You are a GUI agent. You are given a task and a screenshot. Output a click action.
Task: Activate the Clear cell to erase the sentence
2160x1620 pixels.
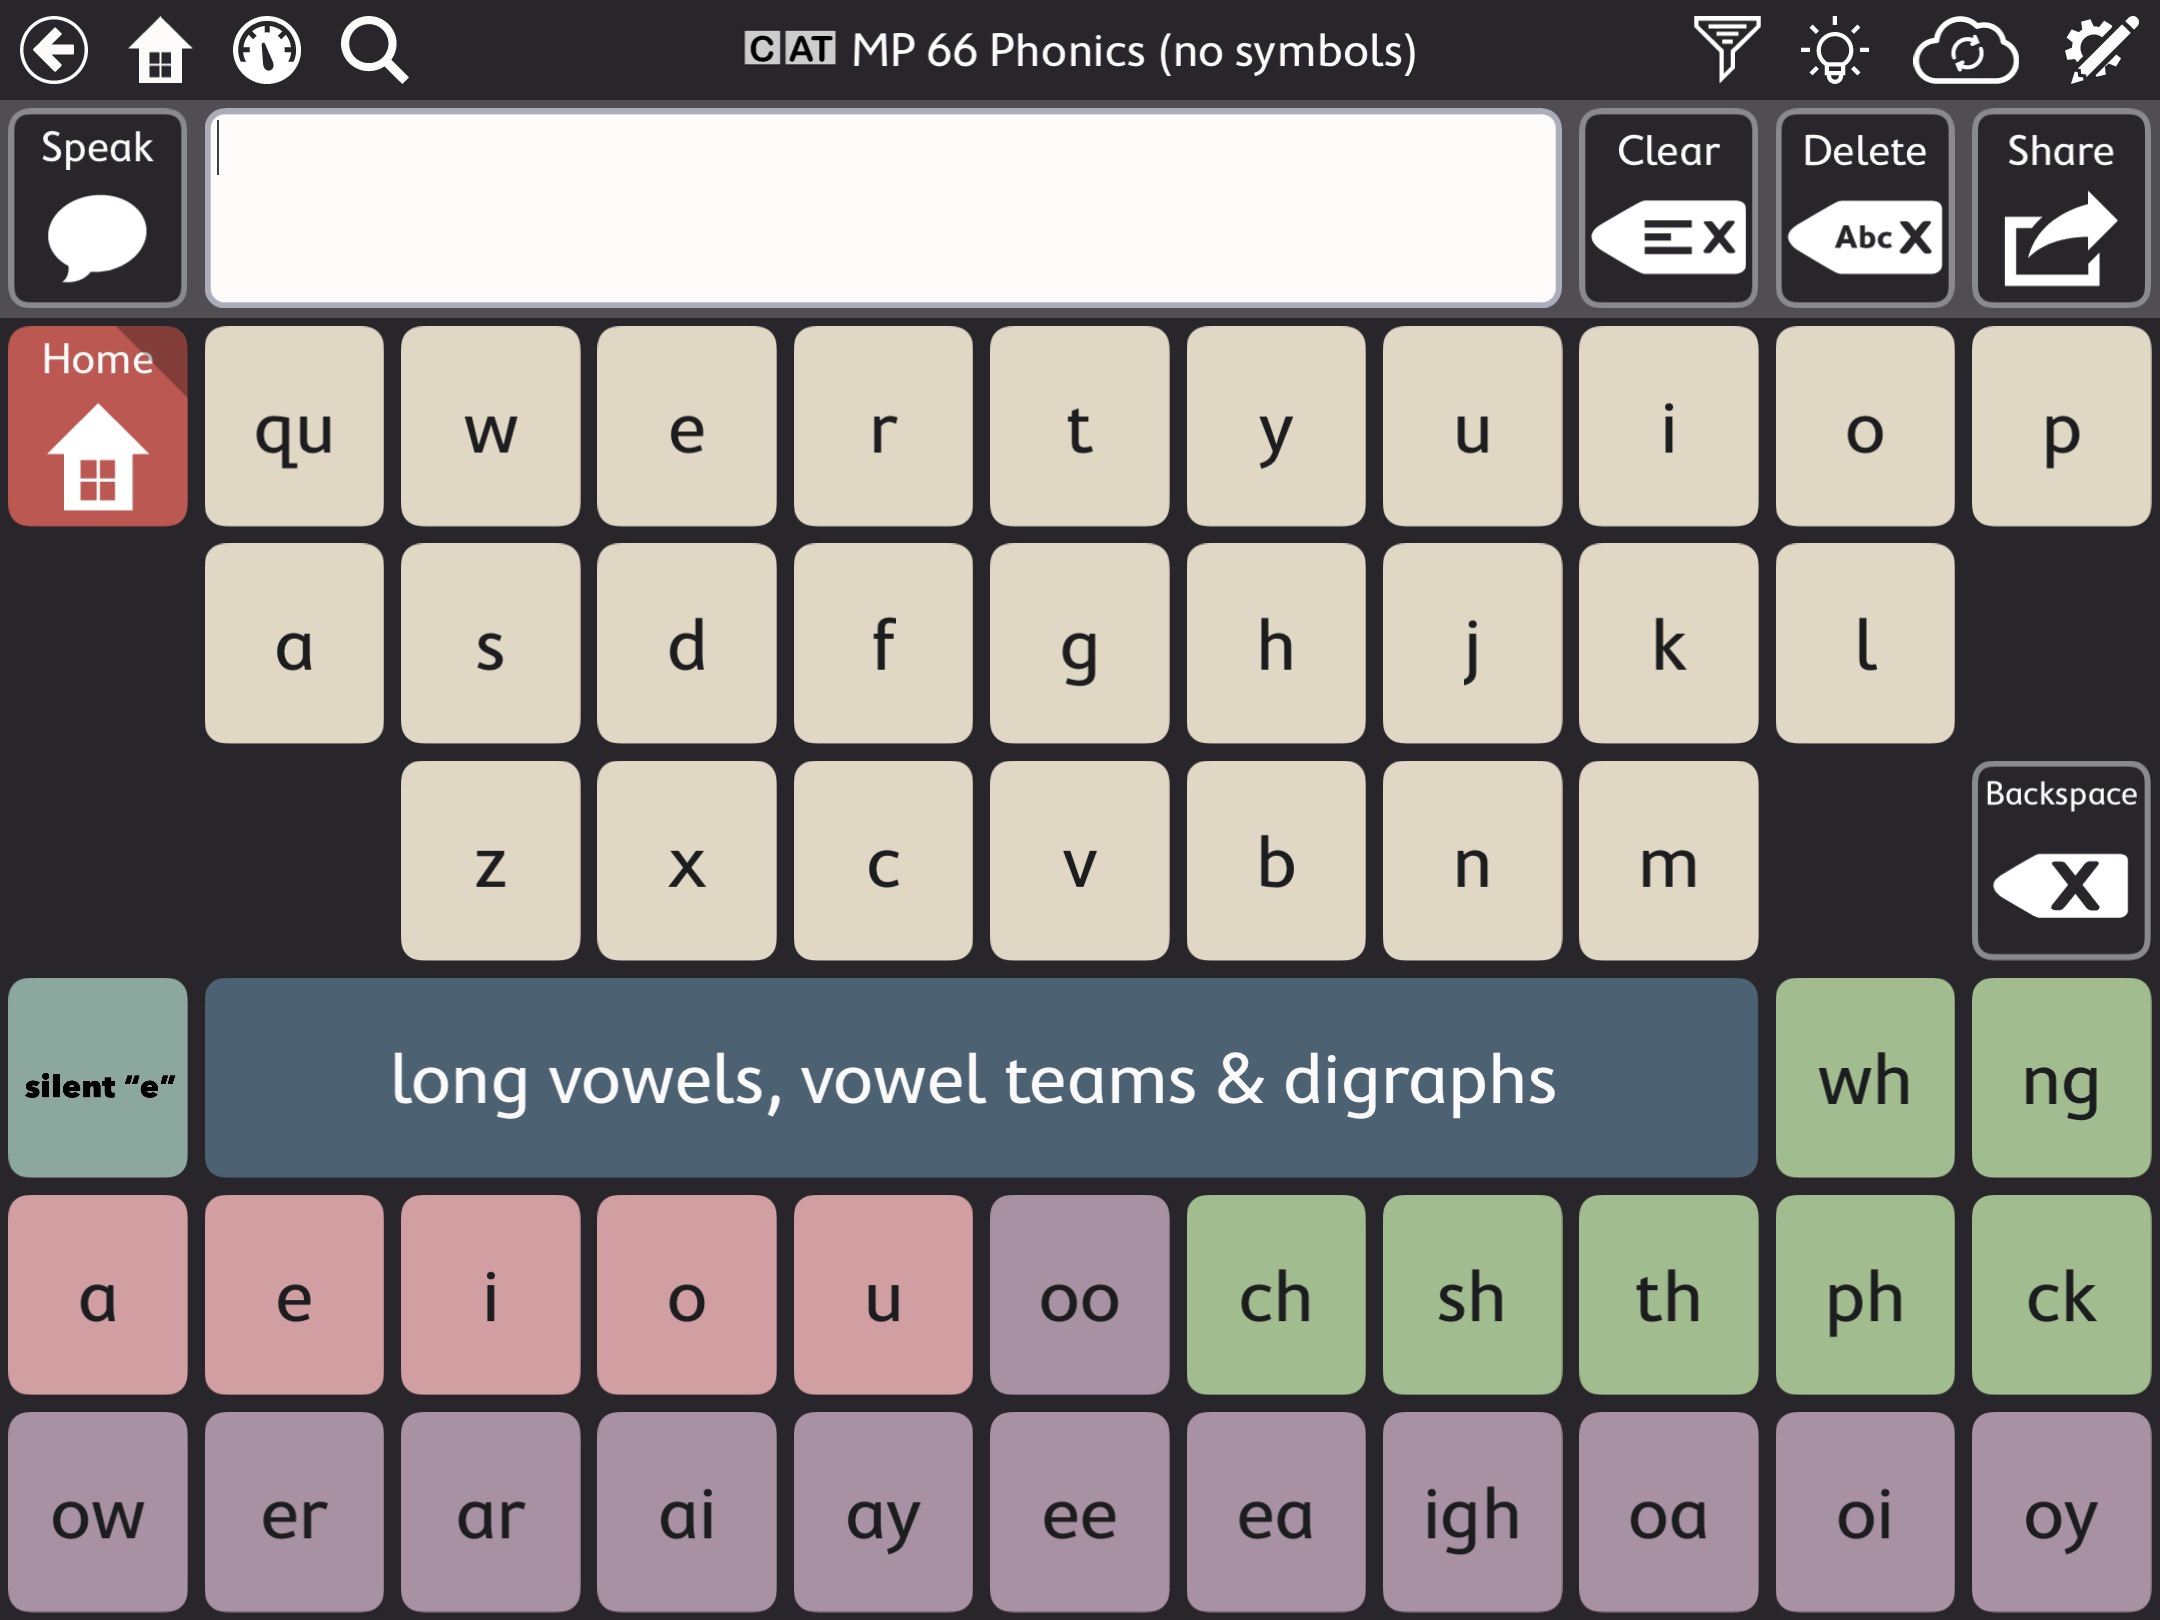(x=1667, y=207)
